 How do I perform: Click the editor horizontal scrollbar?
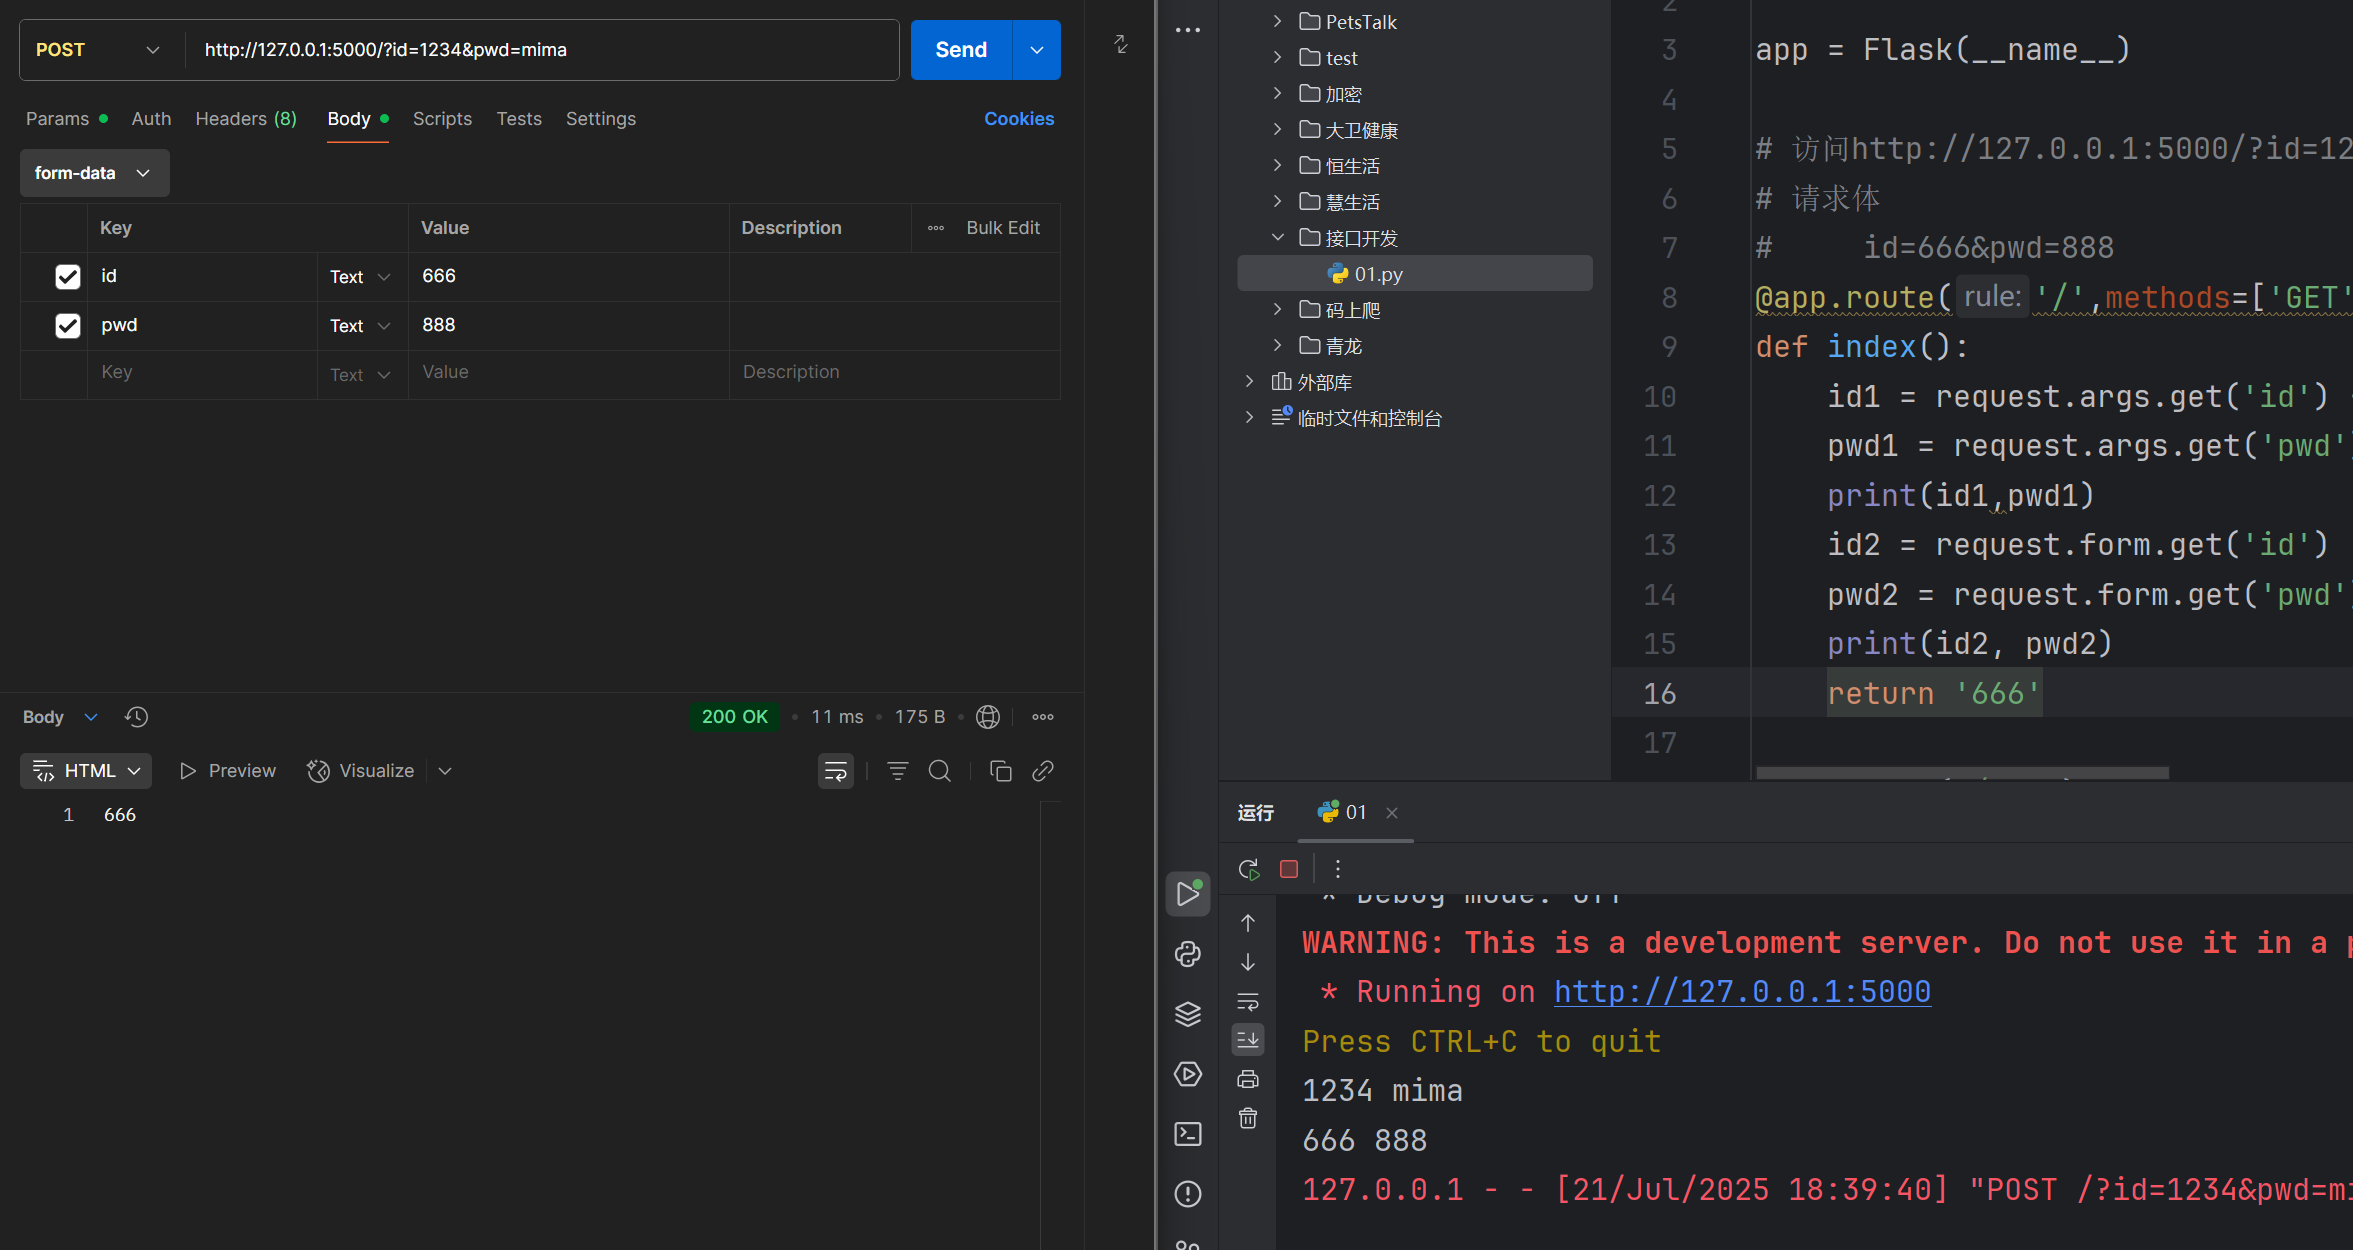pos(1962,773)
